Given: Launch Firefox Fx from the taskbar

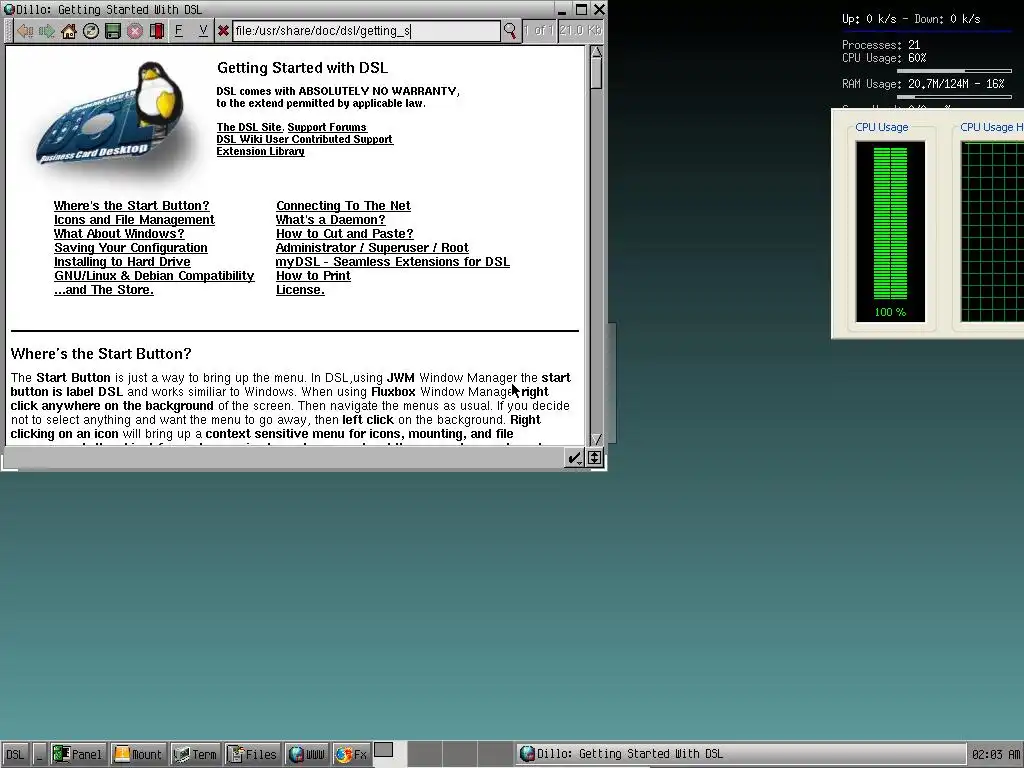Looking at the screenshot, I should click(351, 754).
